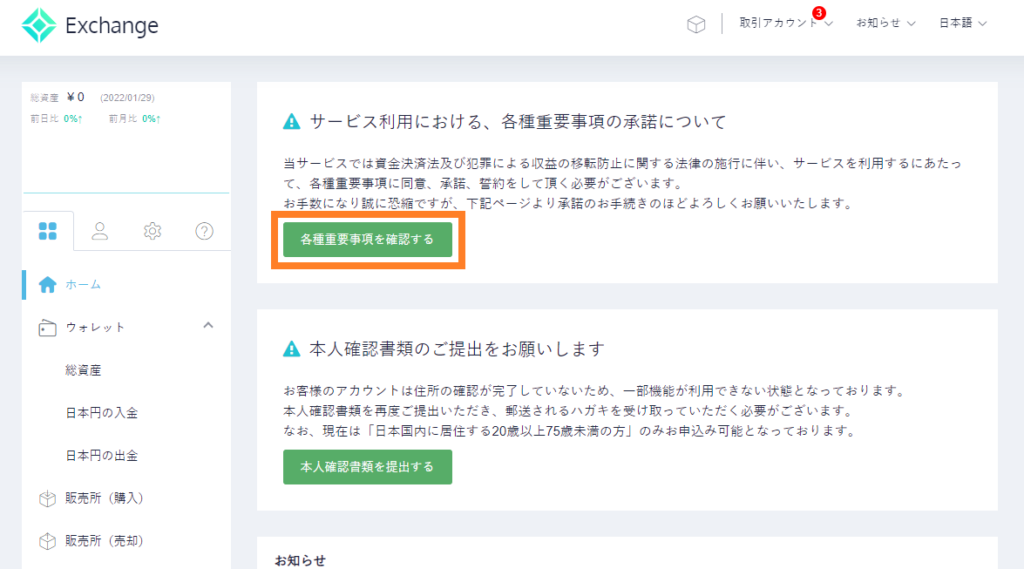Switch to the user profile tab icon
Image resolution: width=1024 pixels, height=569 pixels.
coord(100,231)
